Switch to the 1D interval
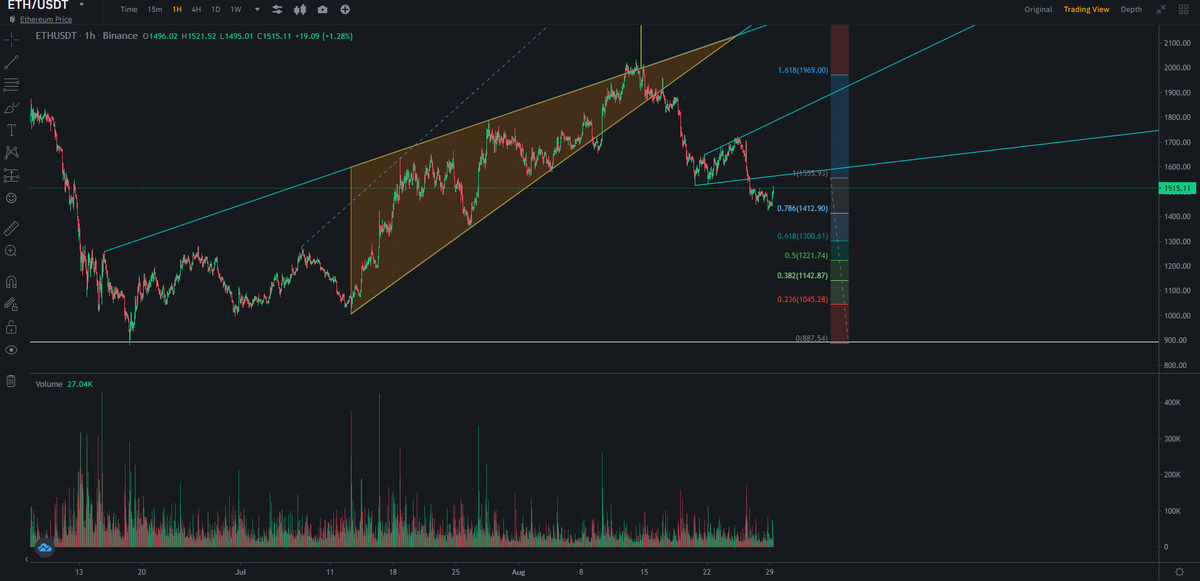This screenshot has width=1200, height=581. pyautogui.click(x=215, y=9)
